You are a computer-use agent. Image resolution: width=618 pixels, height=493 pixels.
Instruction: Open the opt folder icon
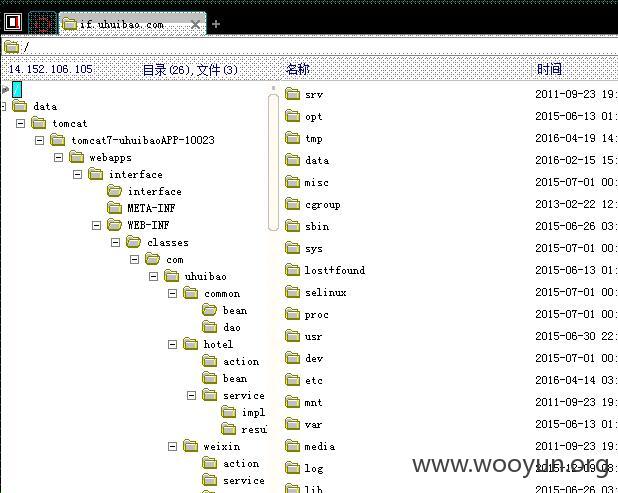click(x=292, y=116)
